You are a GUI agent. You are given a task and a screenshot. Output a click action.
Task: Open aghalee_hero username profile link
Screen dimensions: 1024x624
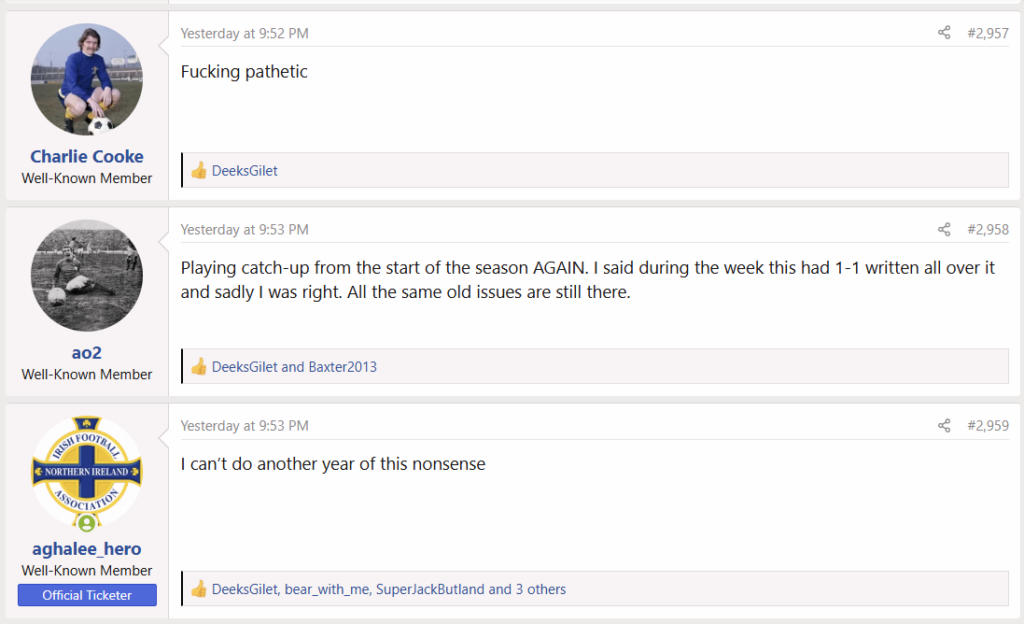point(86,549)
